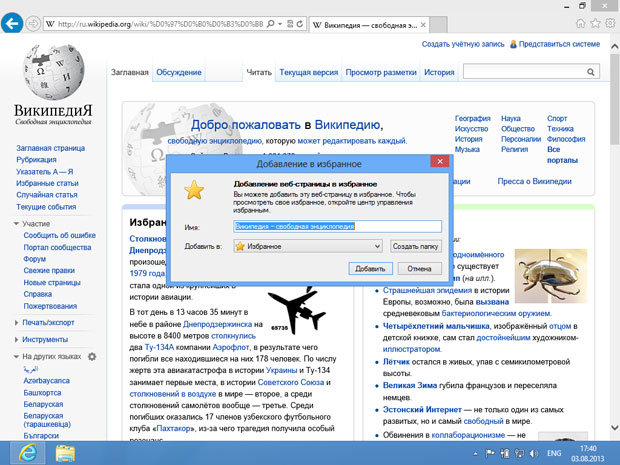
Task: Close the Википедия browser tab
Action: [423, 25]
